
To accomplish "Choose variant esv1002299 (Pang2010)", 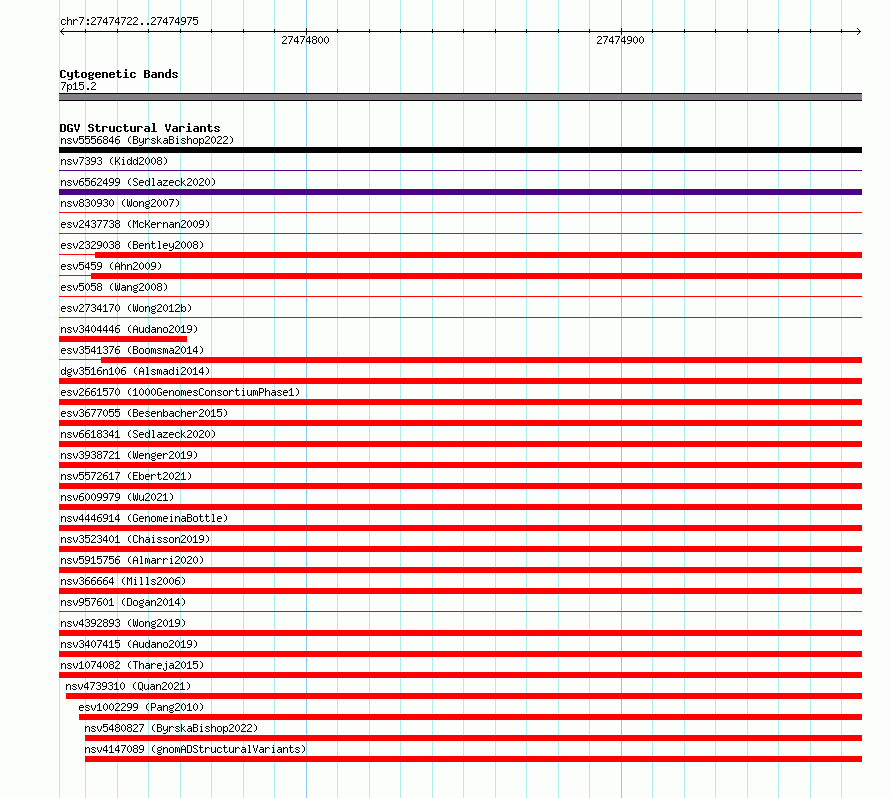I will tap(141, 707).
